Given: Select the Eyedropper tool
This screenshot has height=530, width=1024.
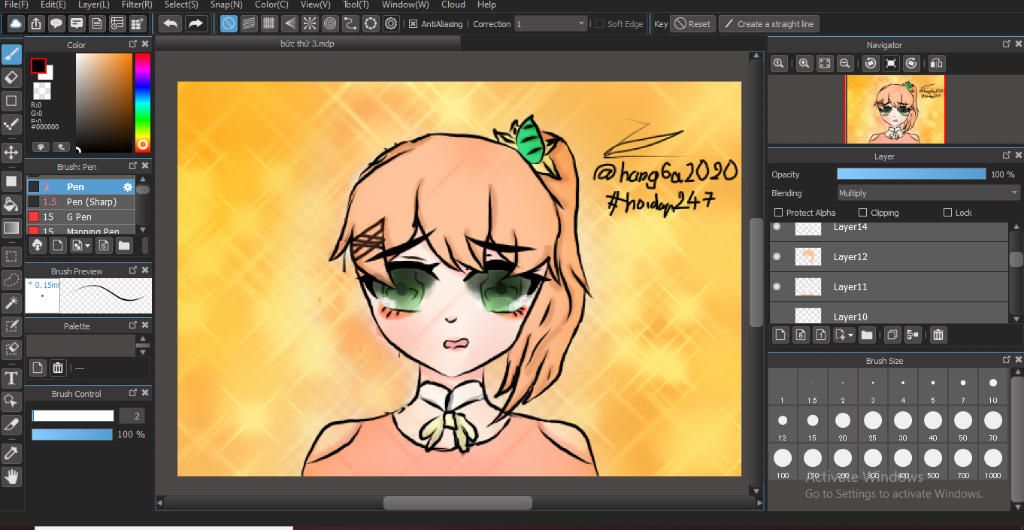Looking at the screenshot, I should click(11, 453).
